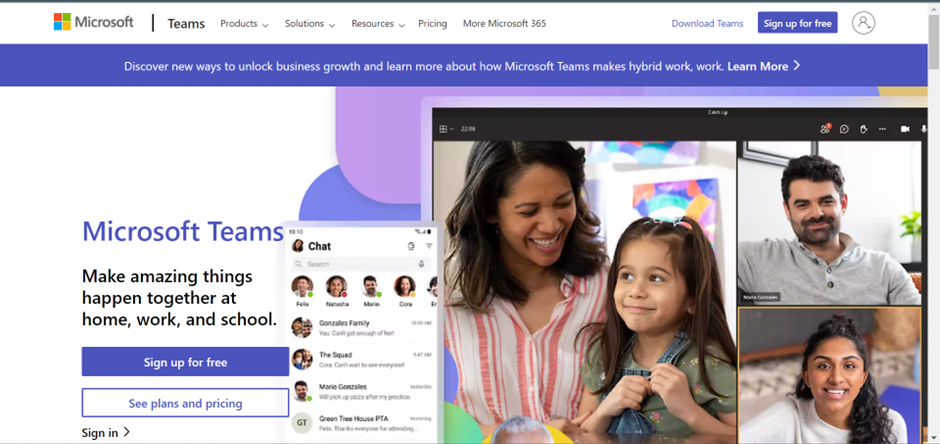Screen dimensions: 940x444
Task: Click the more options ellipsis in meeting
Action: (x=882, y=129)
